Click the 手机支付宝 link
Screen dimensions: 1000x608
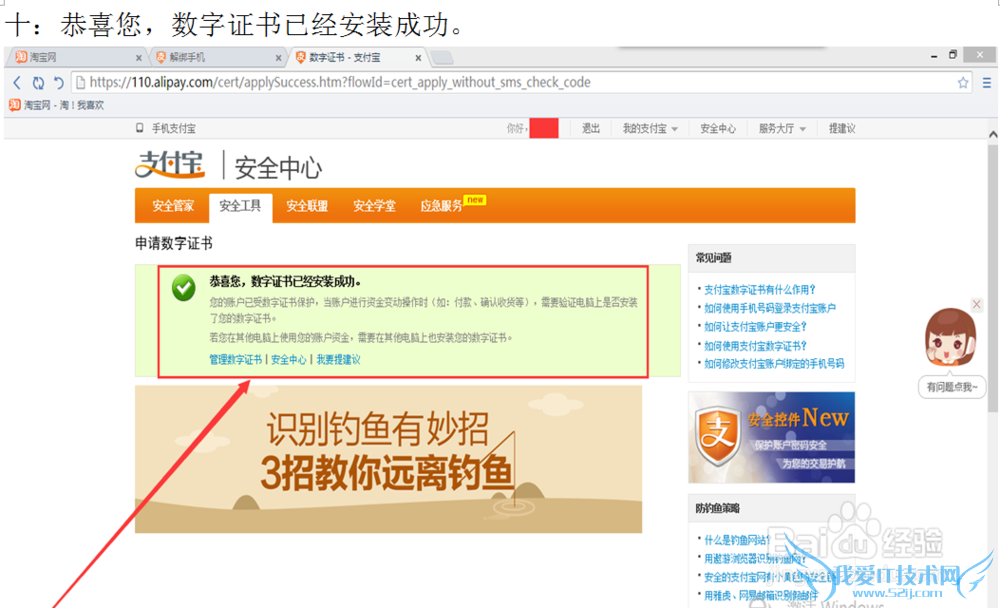pyautogui.click(x=173, y=128)
